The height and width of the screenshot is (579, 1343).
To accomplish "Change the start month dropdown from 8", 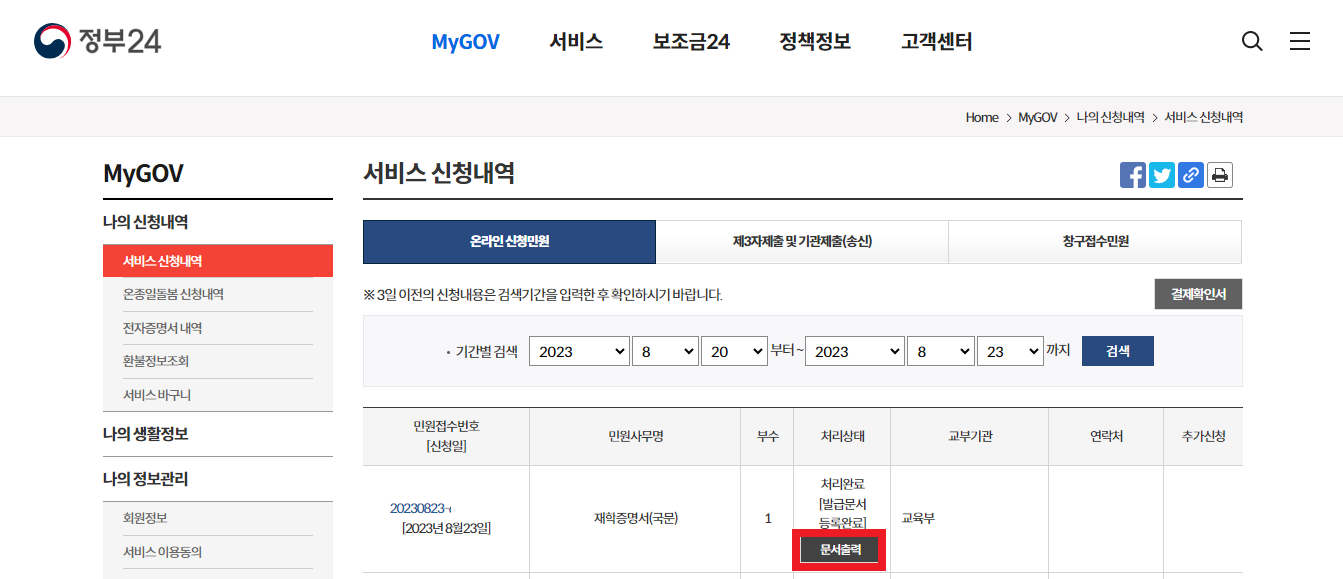I will coord(664,350).
